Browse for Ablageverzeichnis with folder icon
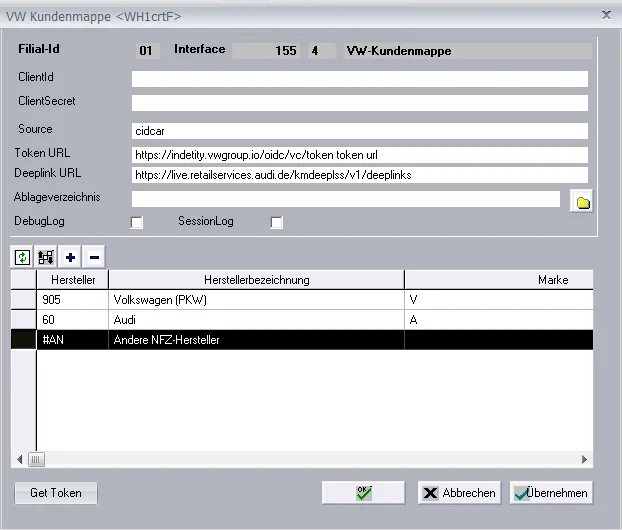Screen dimensions: 622x530 pos(582,202)
